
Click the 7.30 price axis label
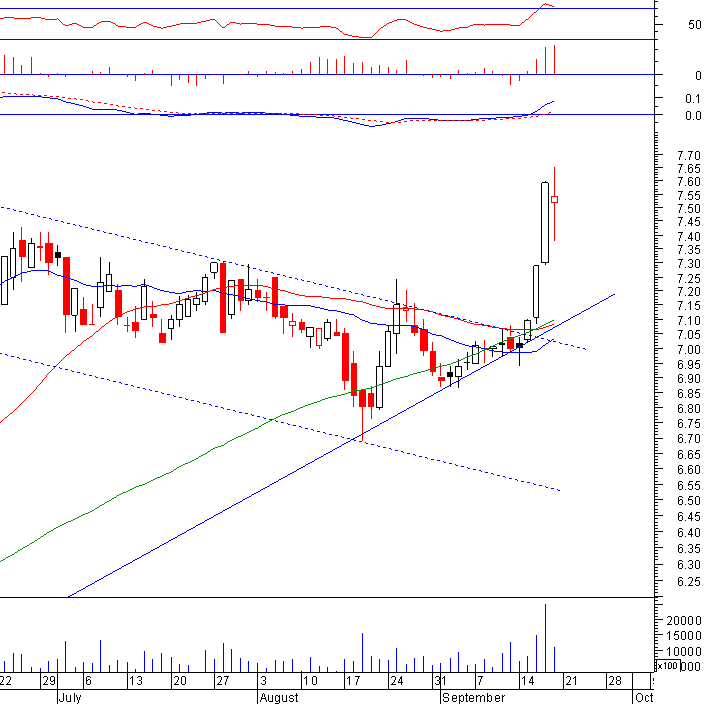688,264
